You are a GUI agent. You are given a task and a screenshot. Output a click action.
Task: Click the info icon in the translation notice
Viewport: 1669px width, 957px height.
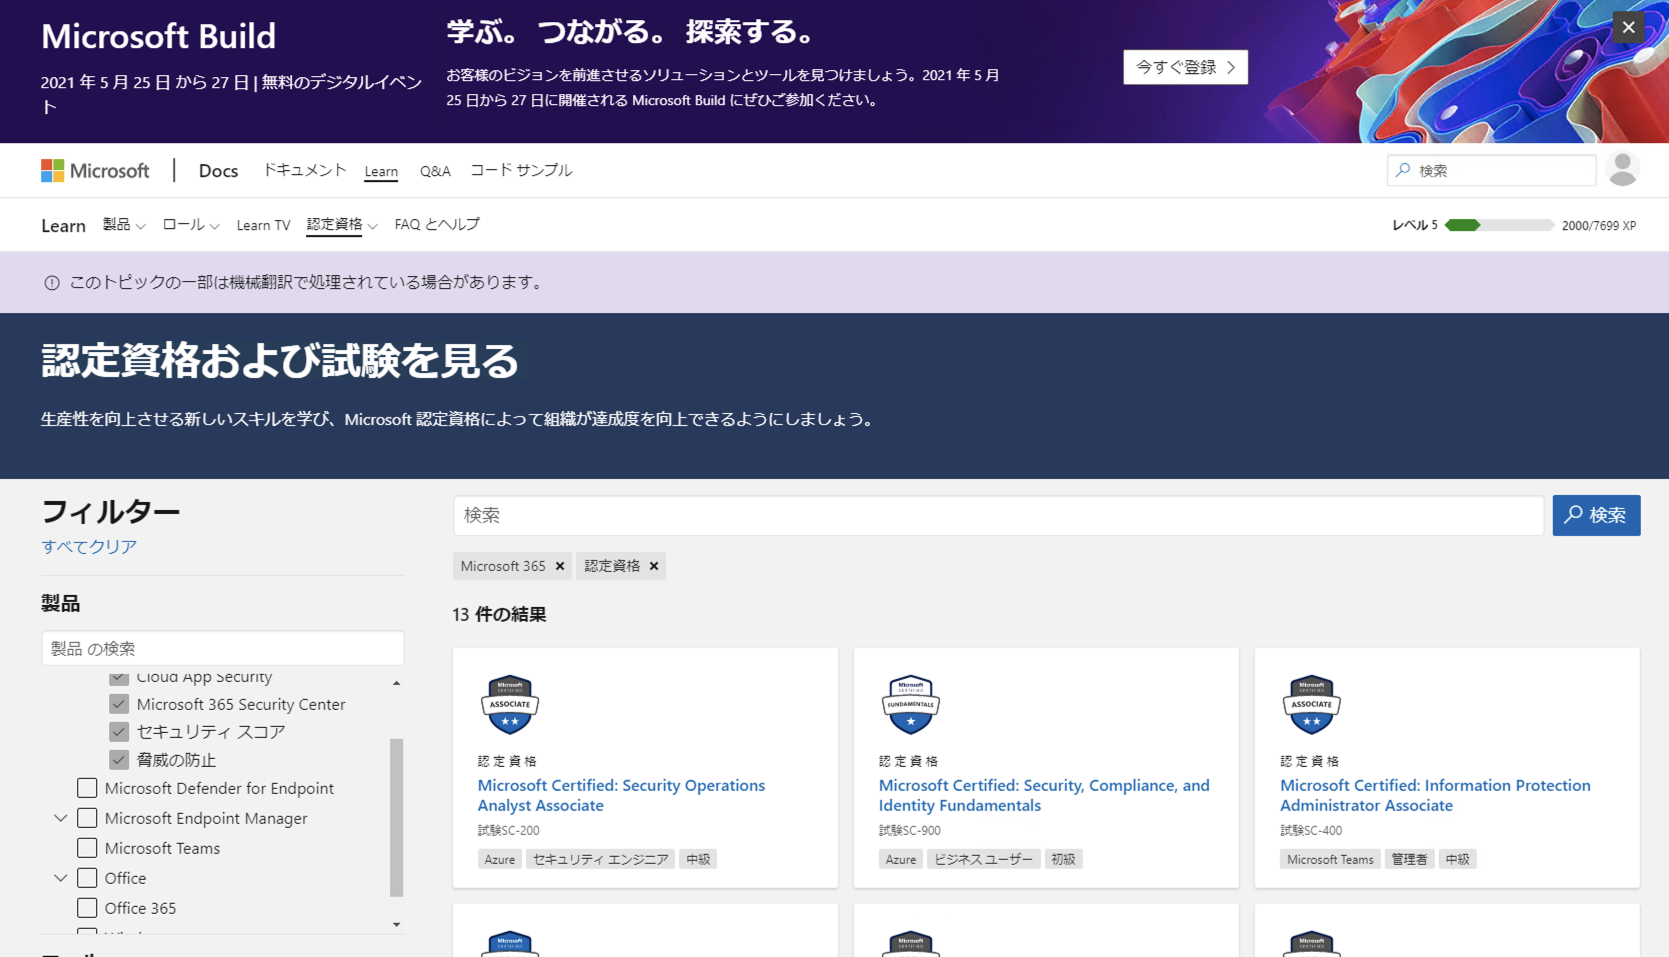click(52, 283)
